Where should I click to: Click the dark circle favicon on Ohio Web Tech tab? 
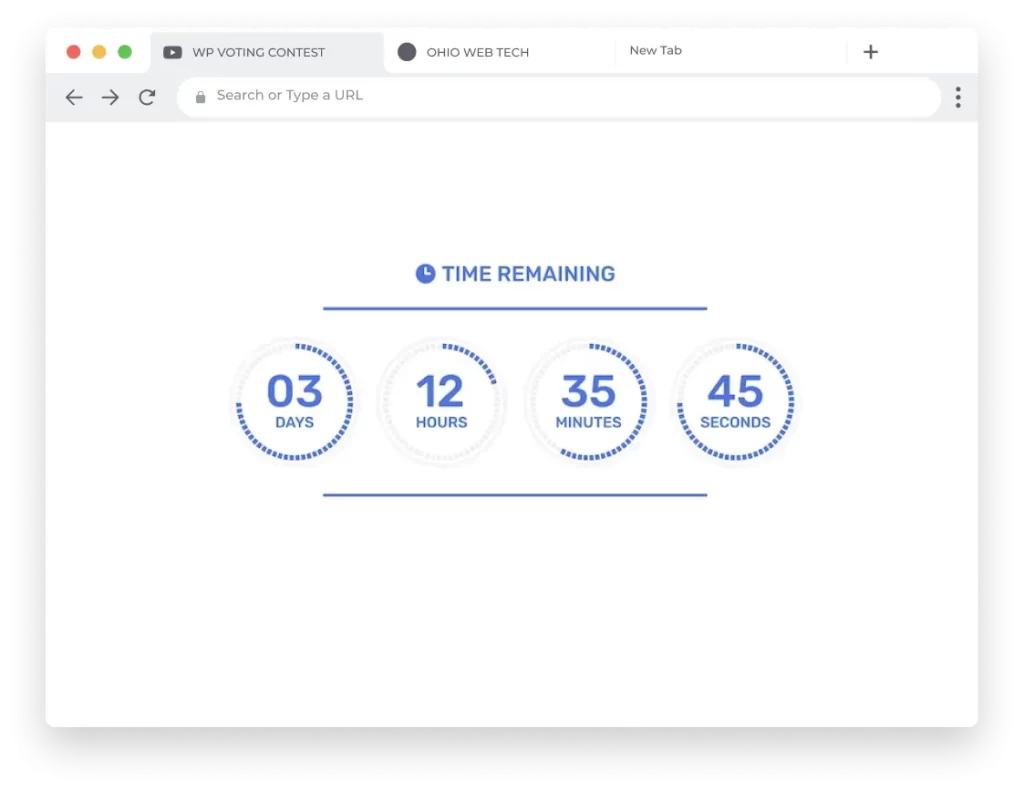pos(407,52)
